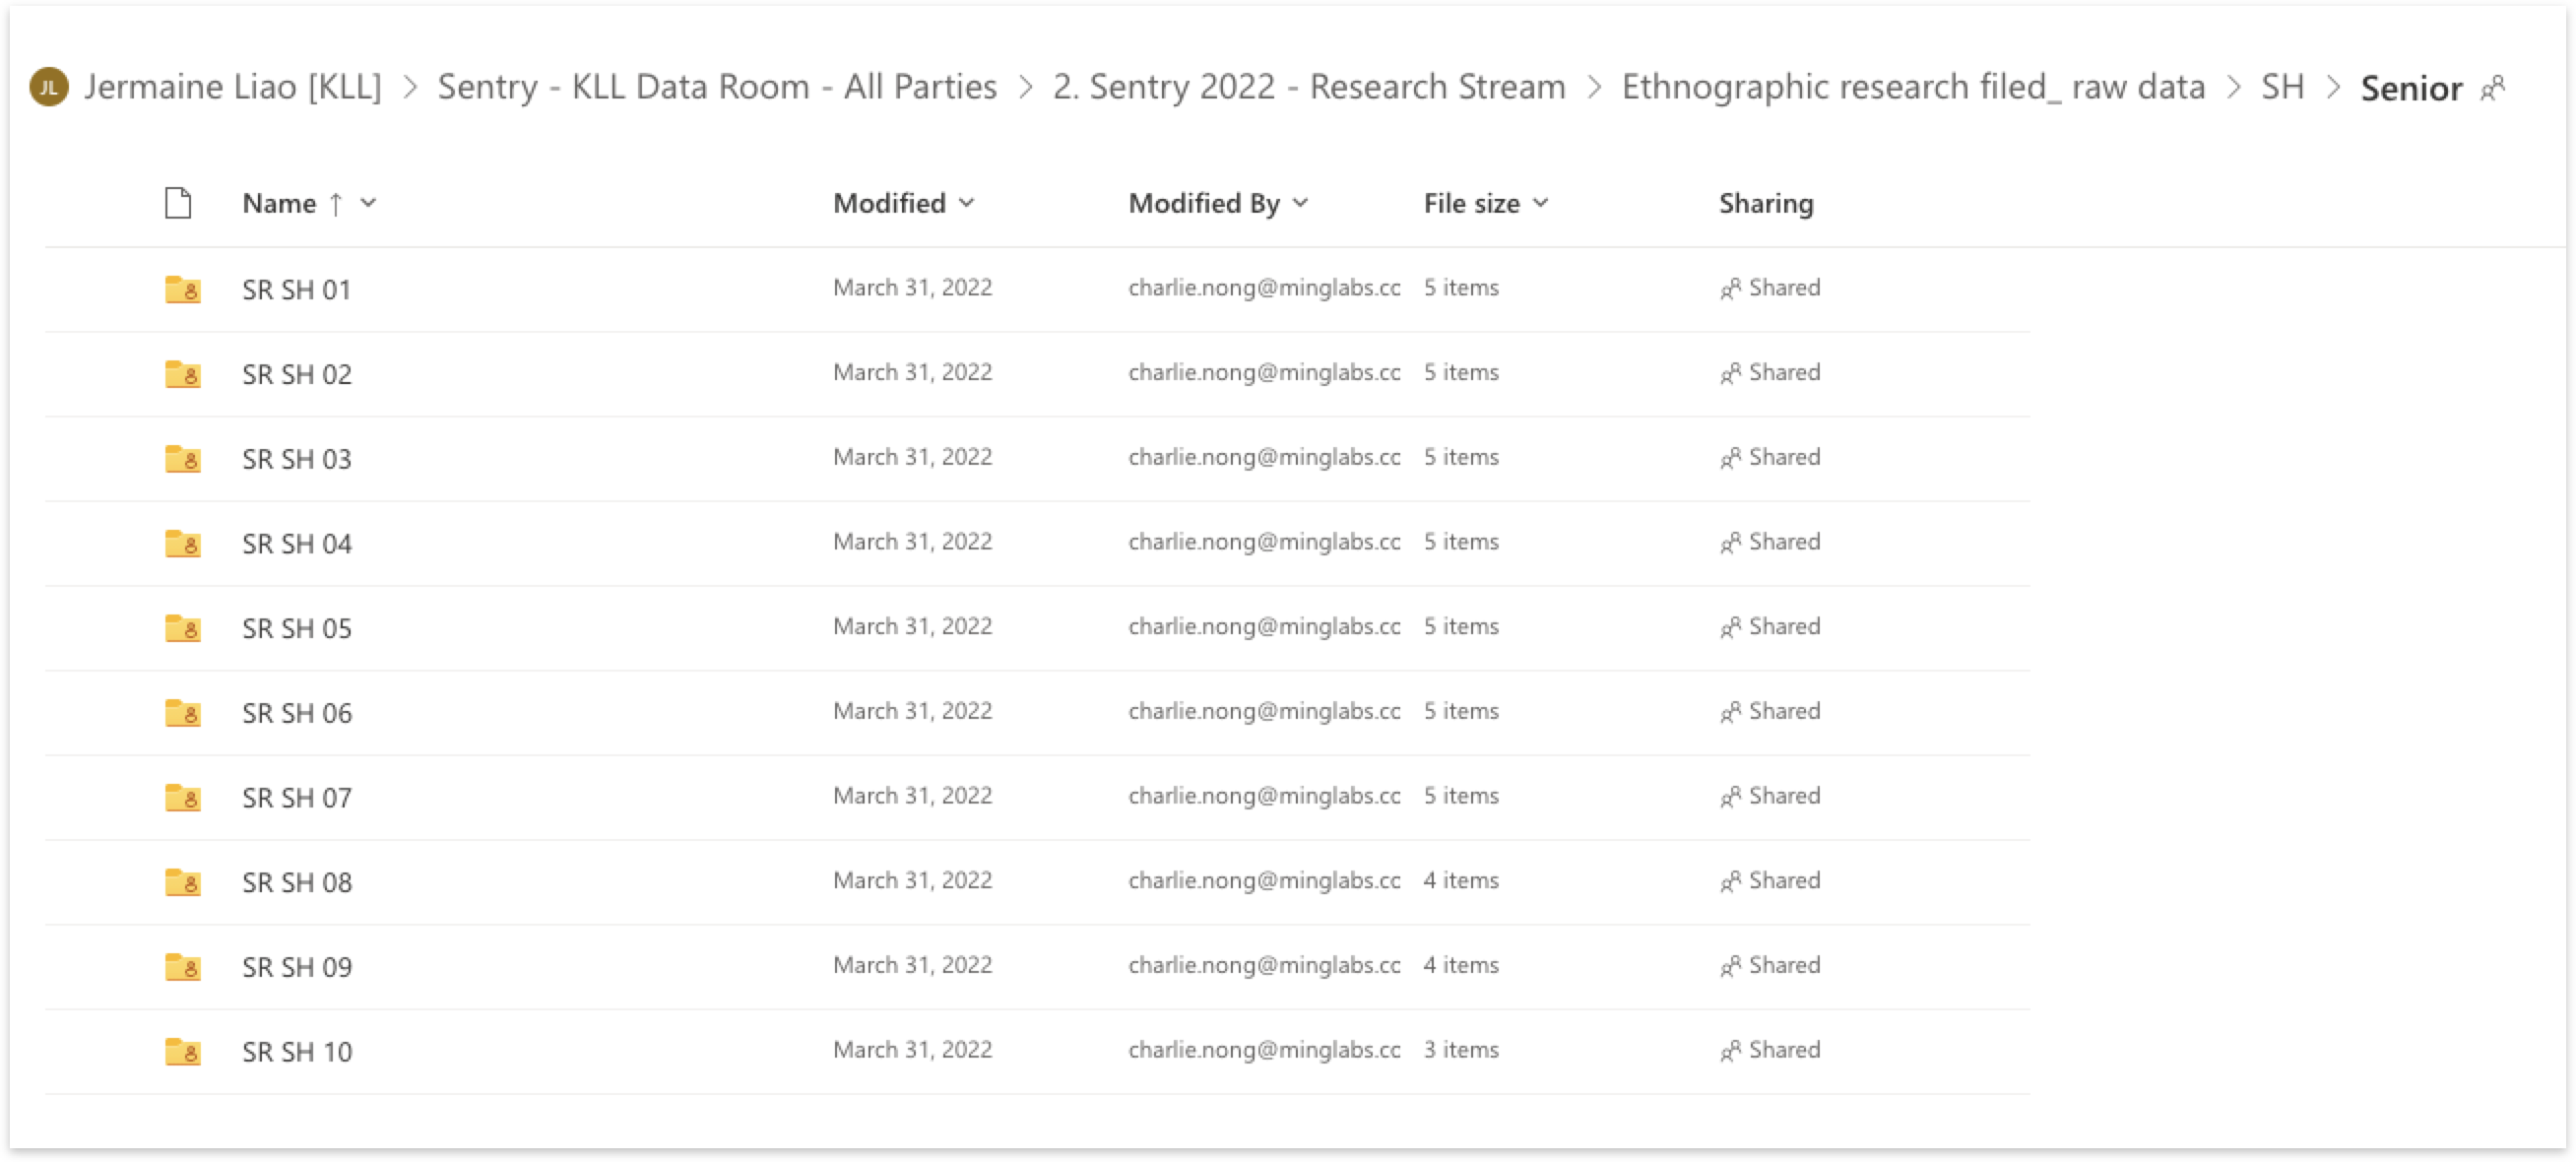Open the SR SH 06 folder
Screen dimensions: 2576x1162
coord(297,713)
